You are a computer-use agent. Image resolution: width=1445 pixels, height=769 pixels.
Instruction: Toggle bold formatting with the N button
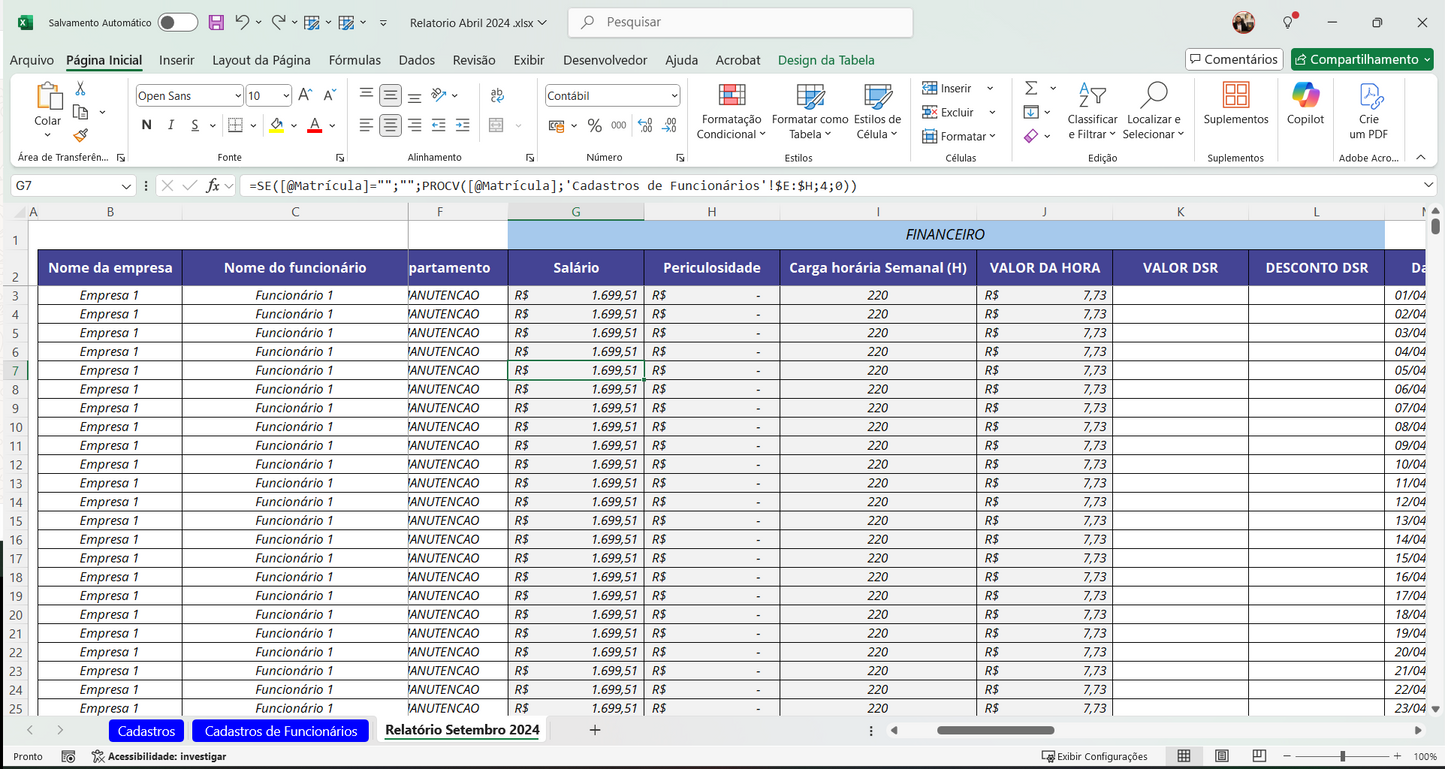[x=145, y=124]
